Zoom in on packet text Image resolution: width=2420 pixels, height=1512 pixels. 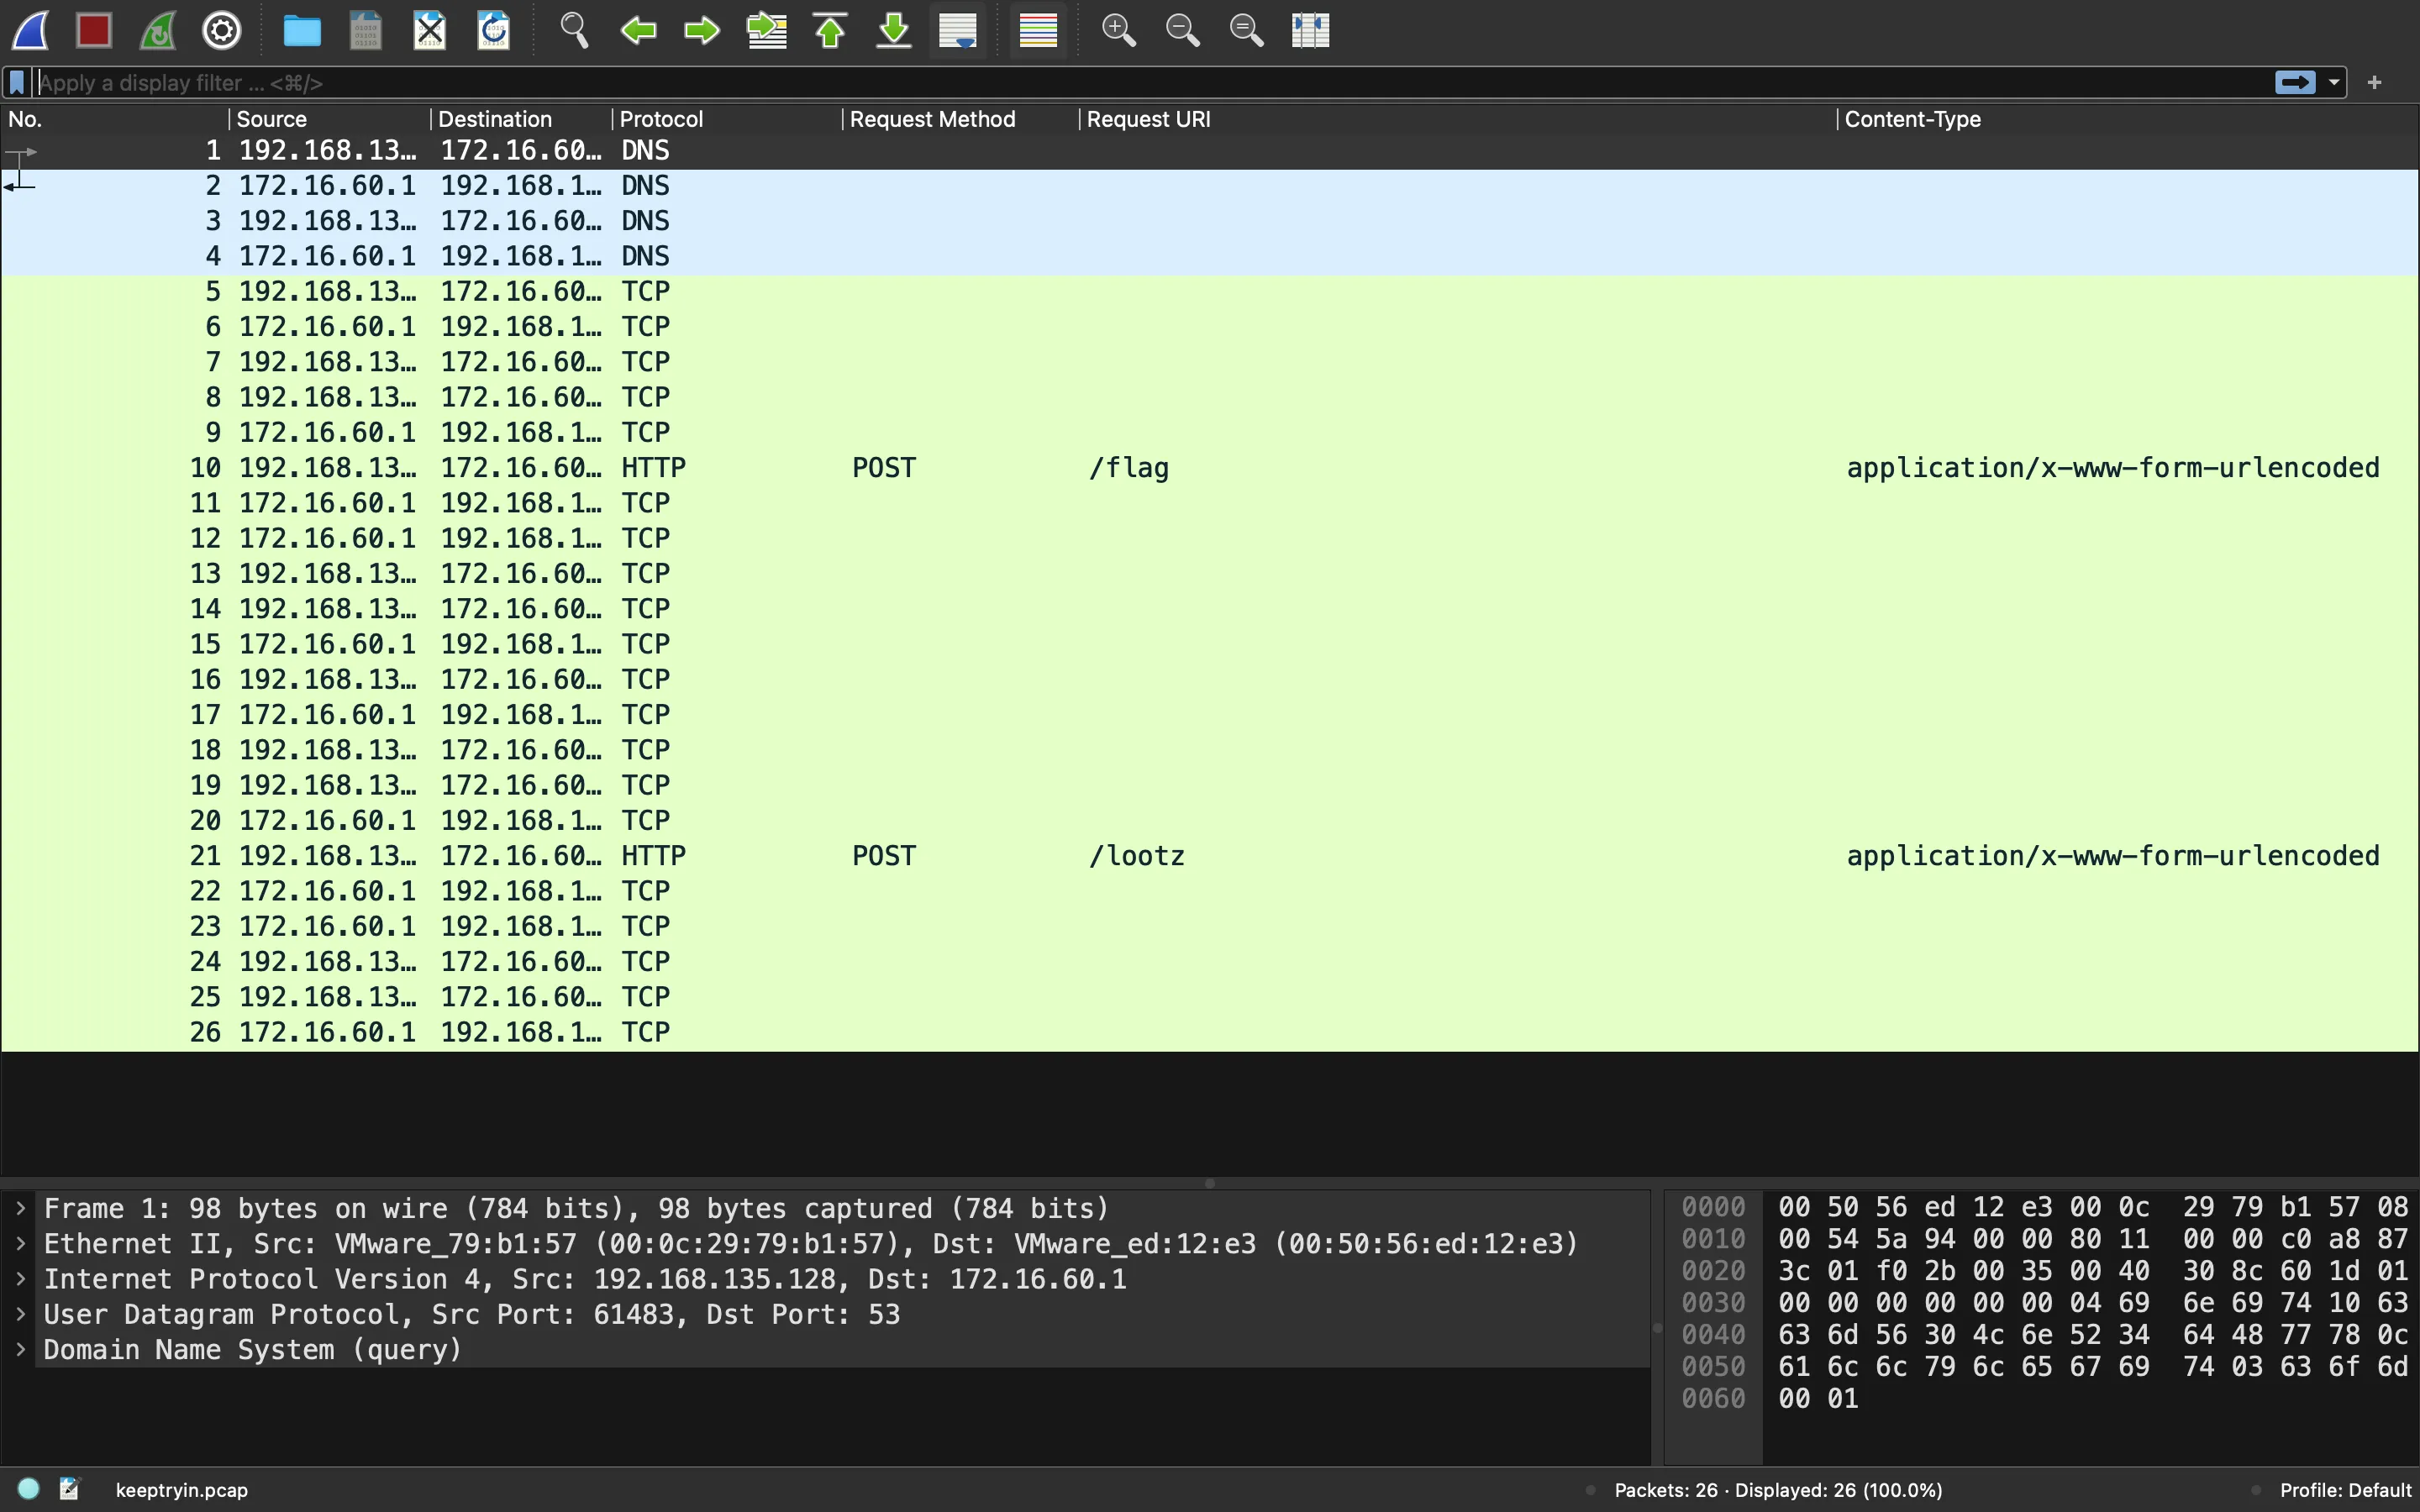click(1118, 30)
